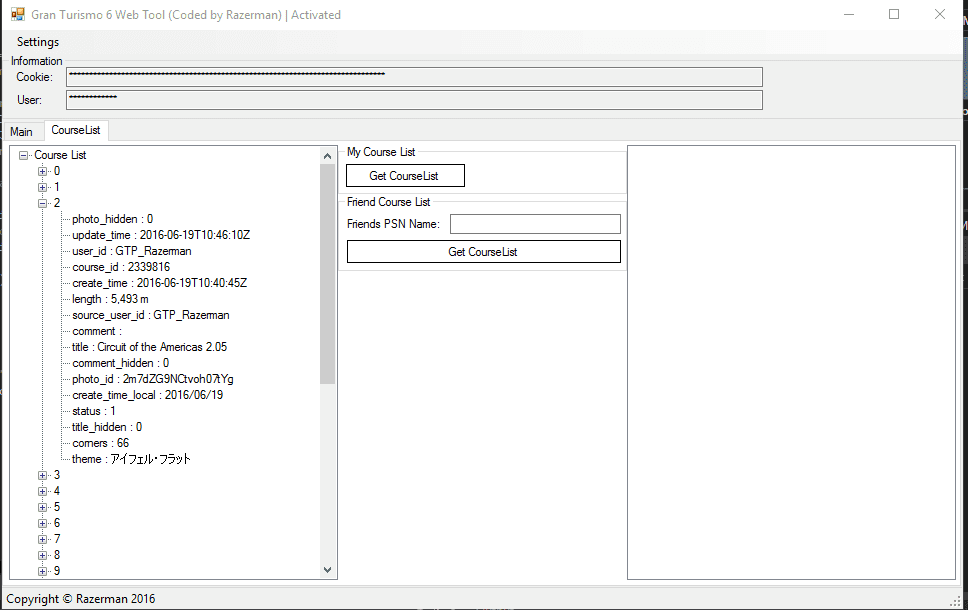Select course_id : 2339816 row
The width and height of the screenshot is (968, 610).
click(121, 267)
